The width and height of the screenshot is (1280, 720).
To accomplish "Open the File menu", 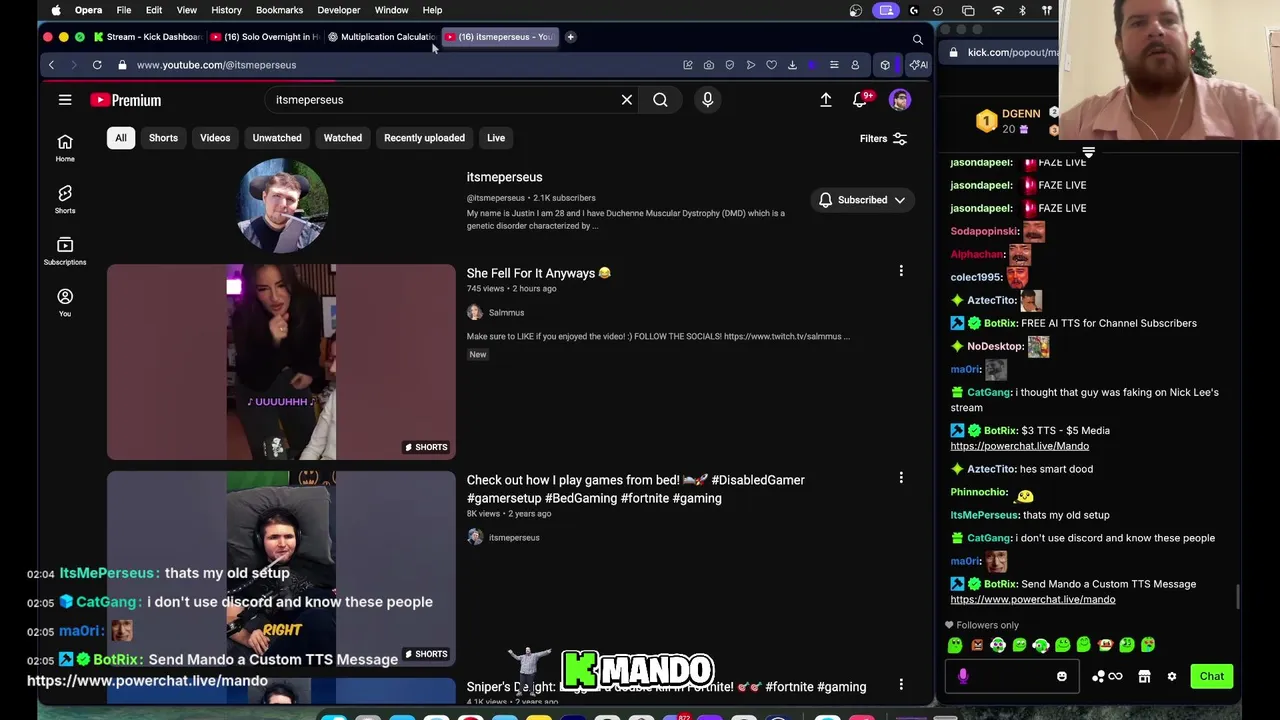I will click(124, 10).
